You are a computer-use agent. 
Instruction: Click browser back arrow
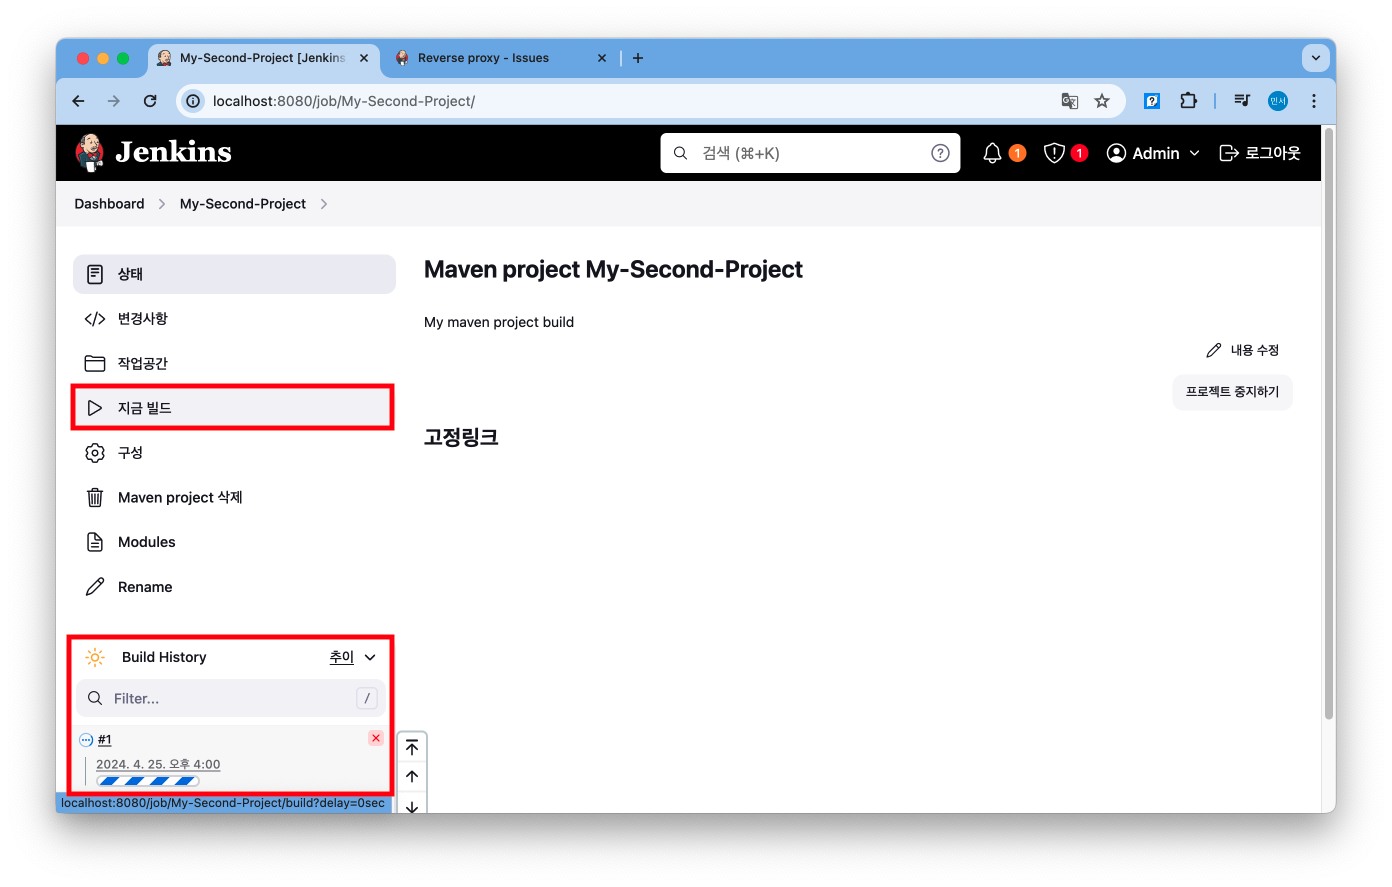coord(79,101)
